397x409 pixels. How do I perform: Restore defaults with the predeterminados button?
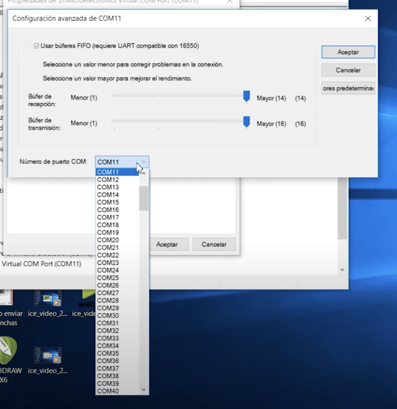coord(348,88)
